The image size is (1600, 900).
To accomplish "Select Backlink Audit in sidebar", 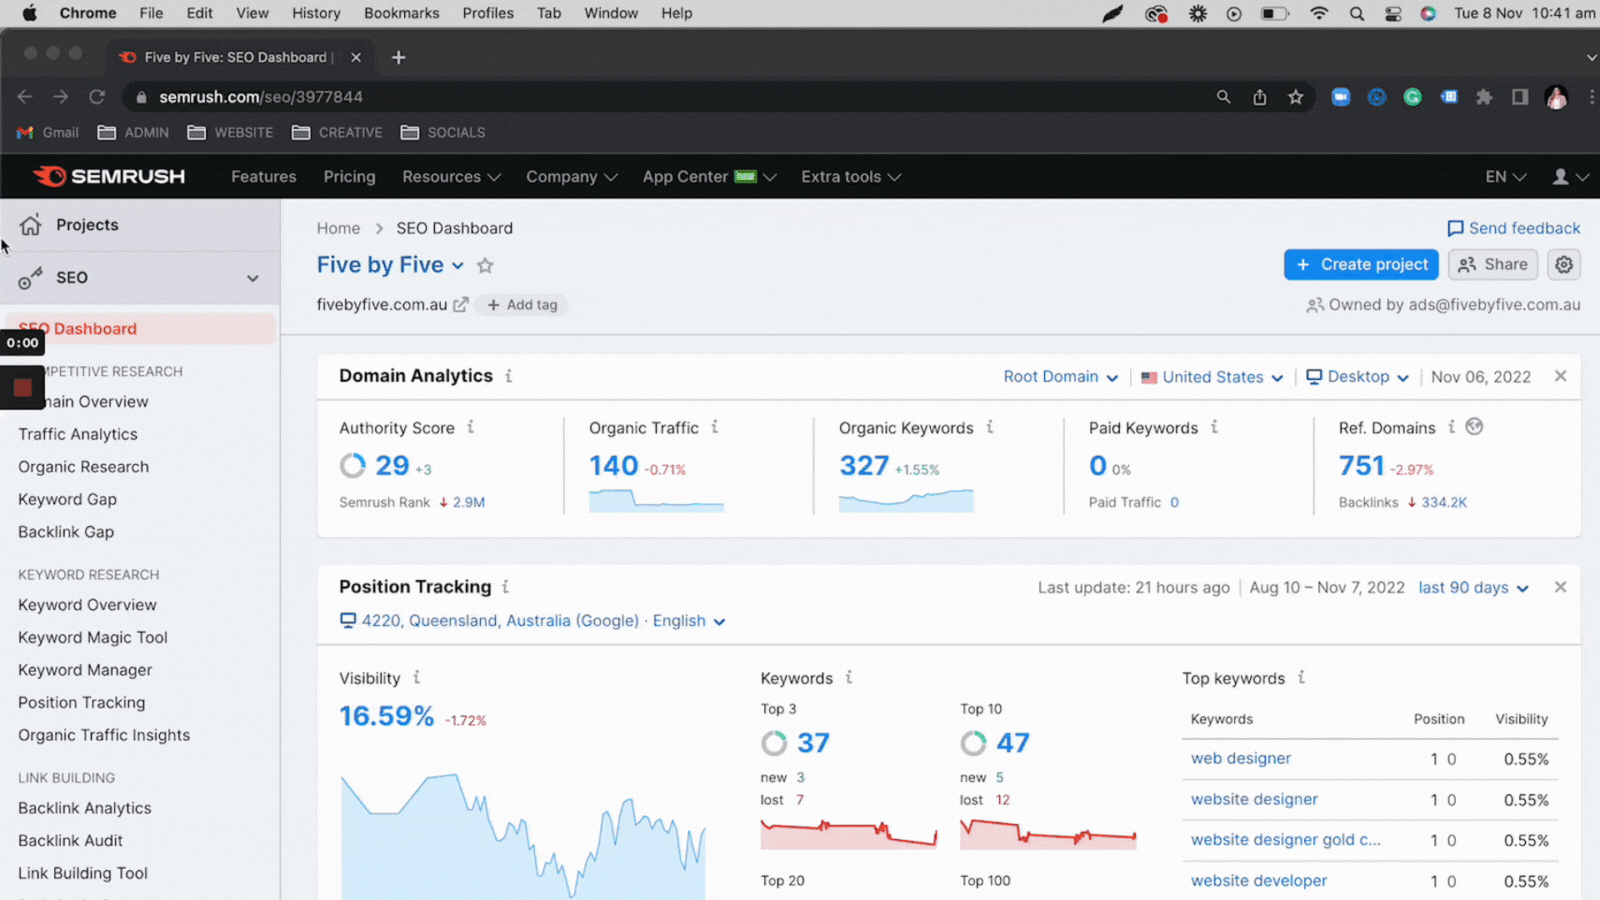I will click(x=70, y=840).
